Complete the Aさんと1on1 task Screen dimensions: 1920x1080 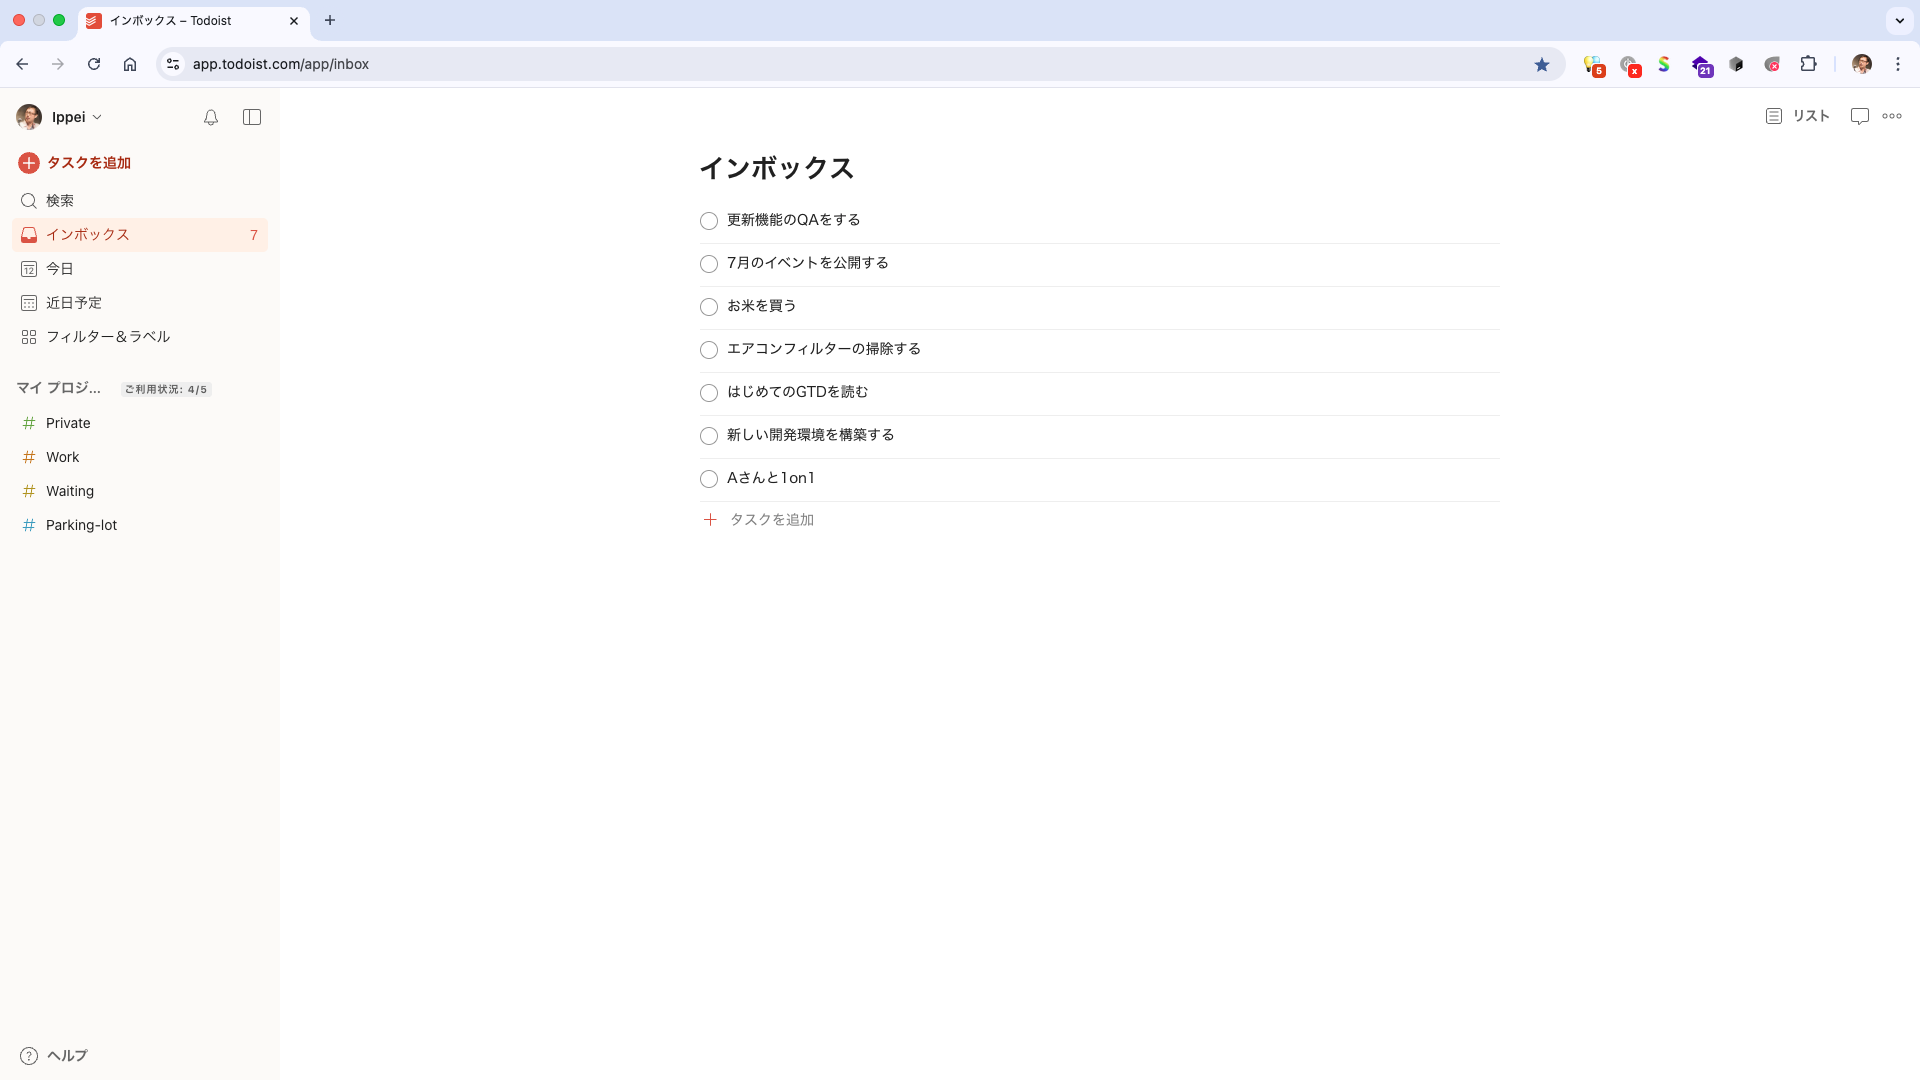point(709,479)
